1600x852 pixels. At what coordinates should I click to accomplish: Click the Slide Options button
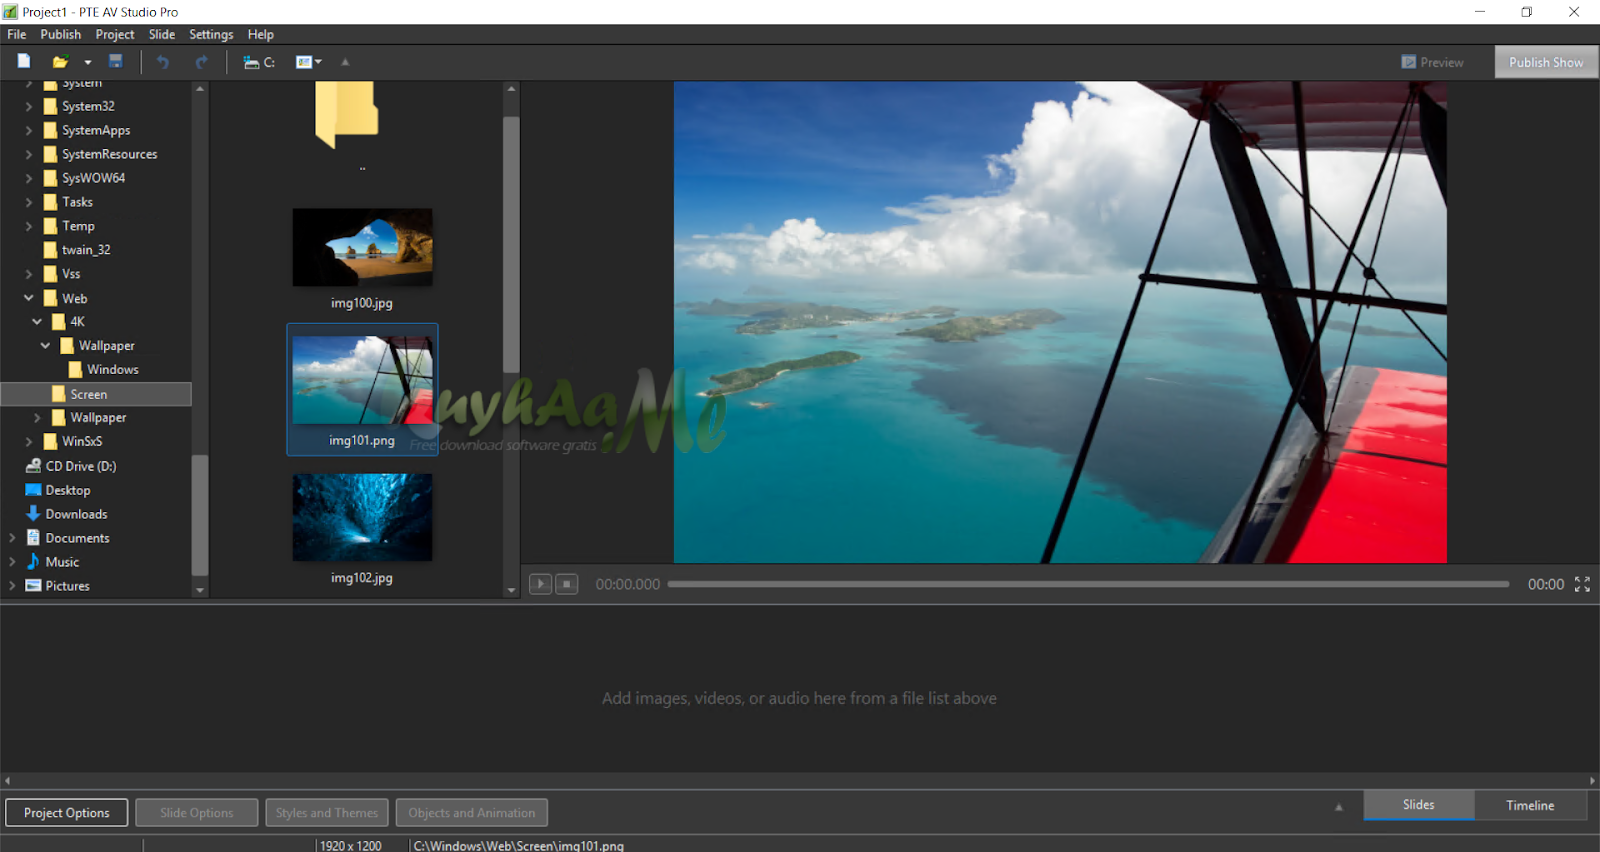[197, 813]
